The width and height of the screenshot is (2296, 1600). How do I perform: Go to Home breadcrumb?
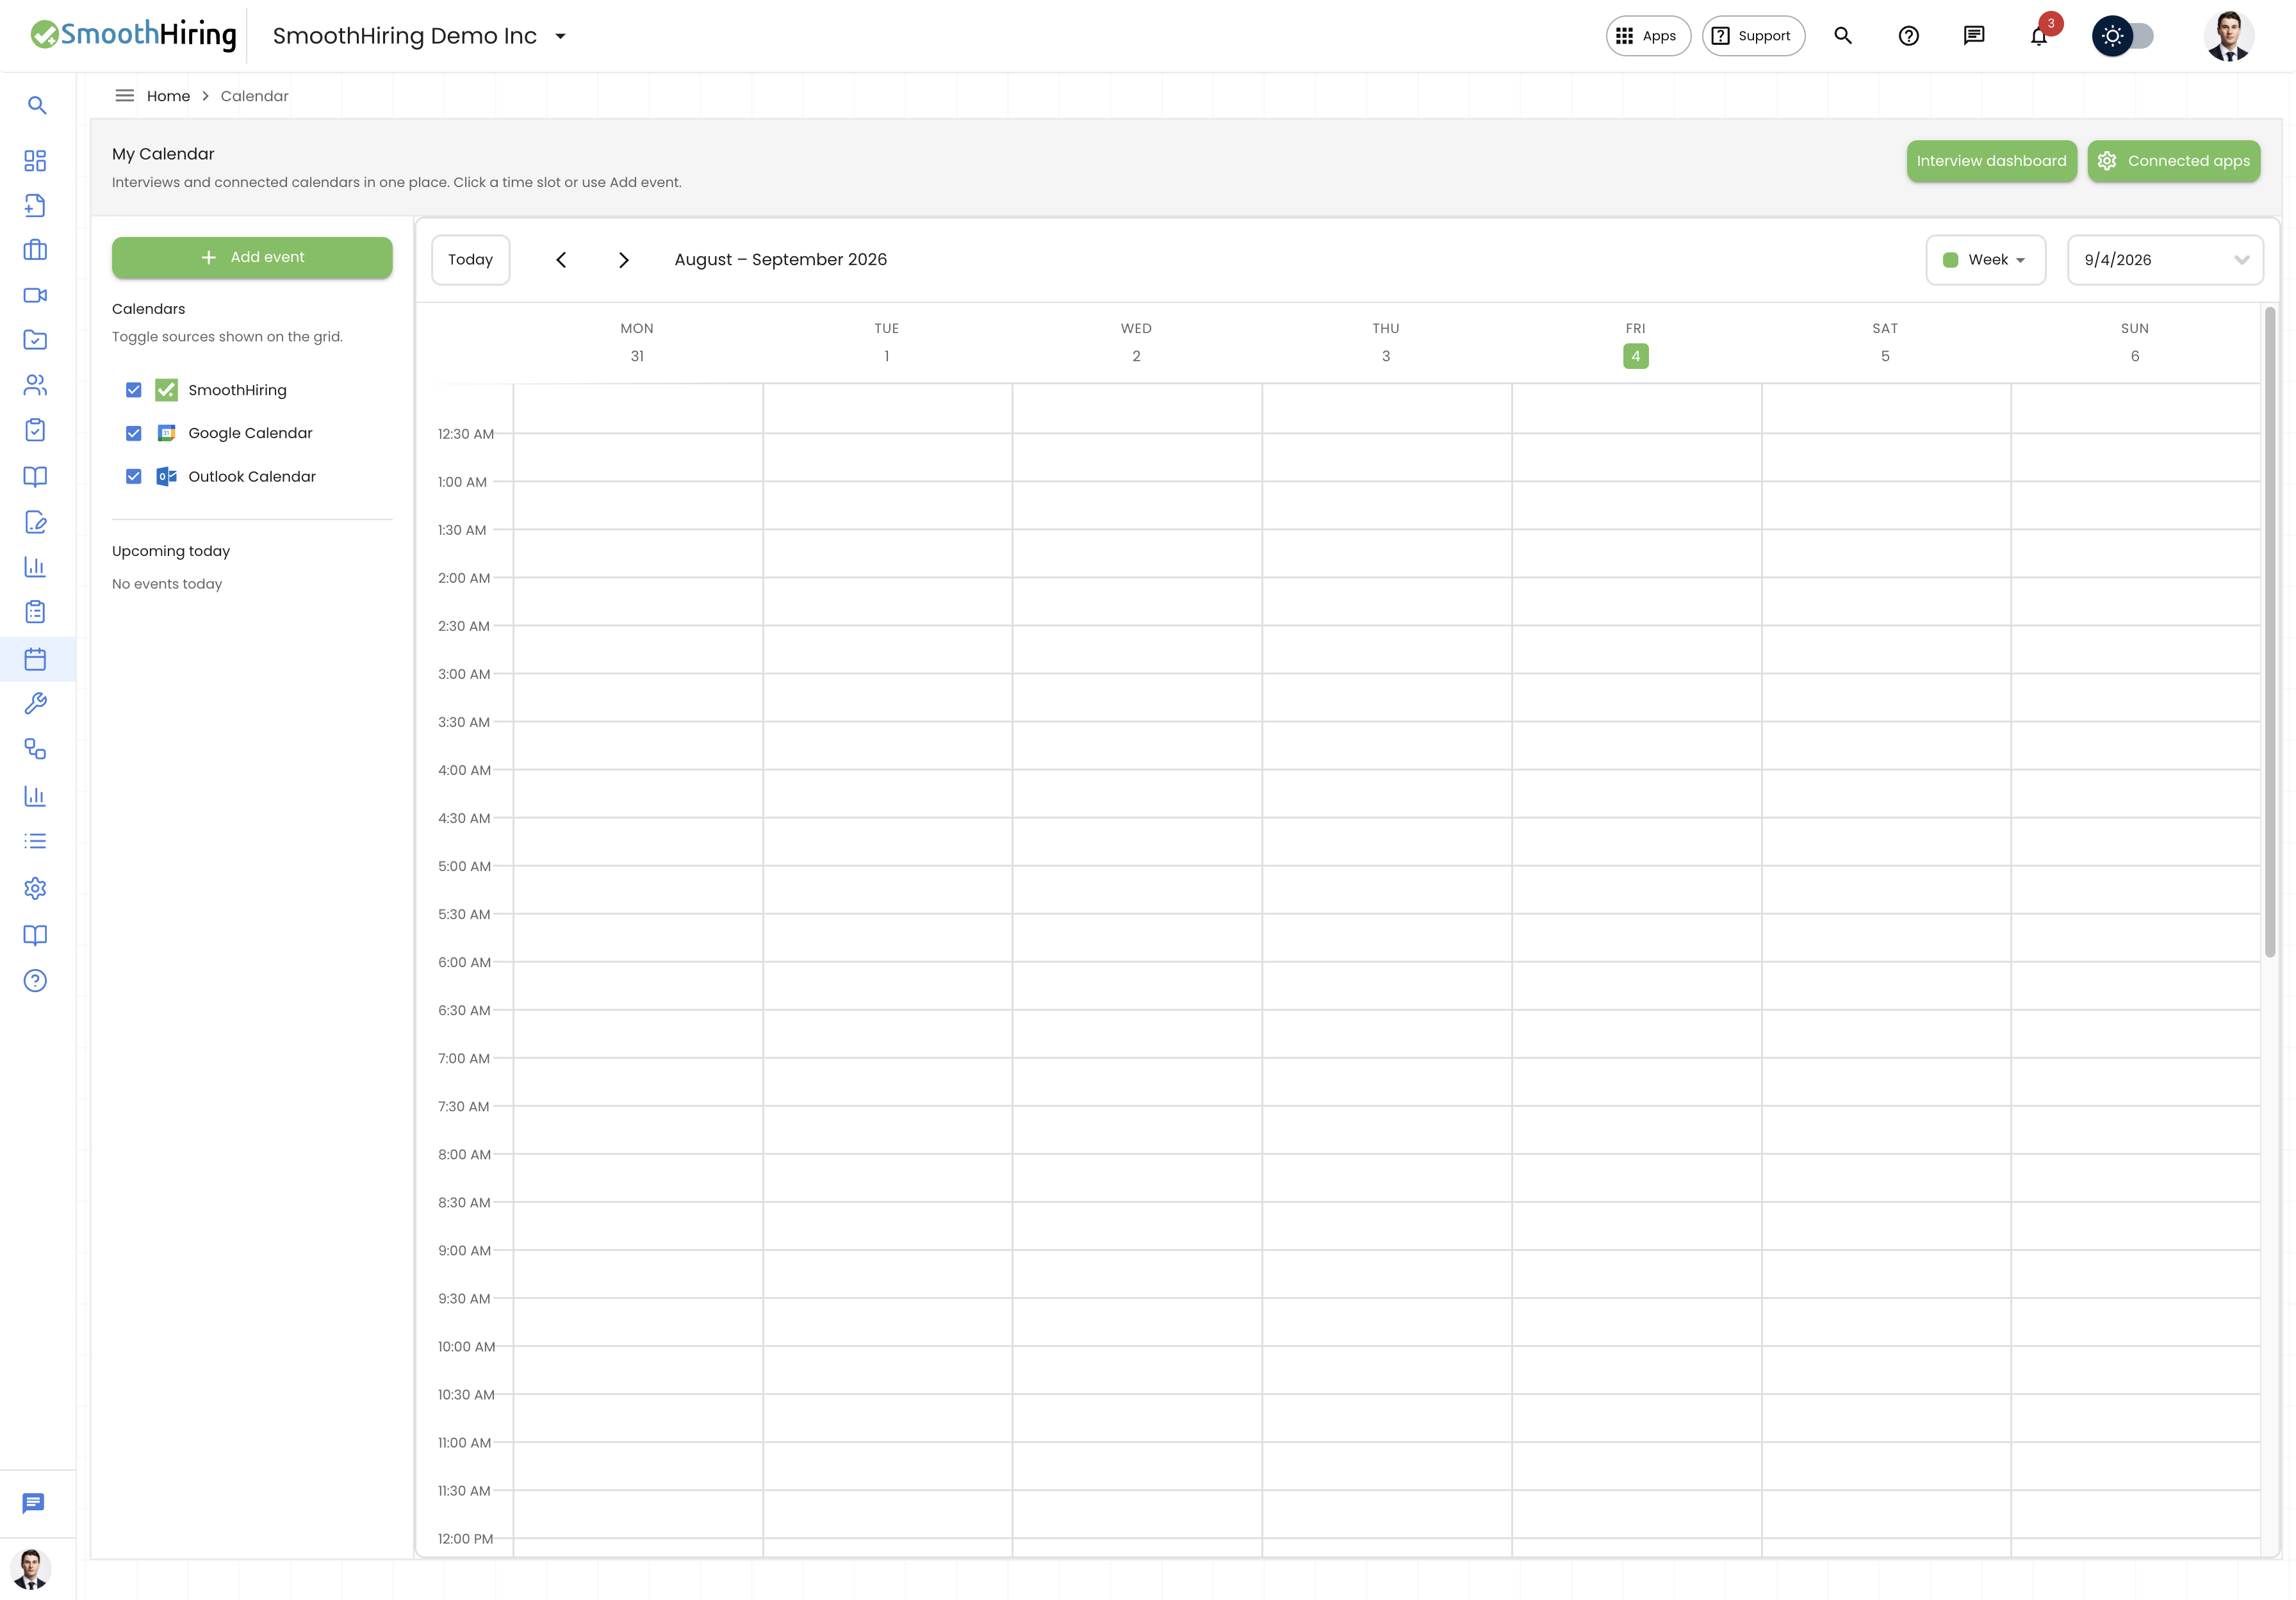[168, 96]
